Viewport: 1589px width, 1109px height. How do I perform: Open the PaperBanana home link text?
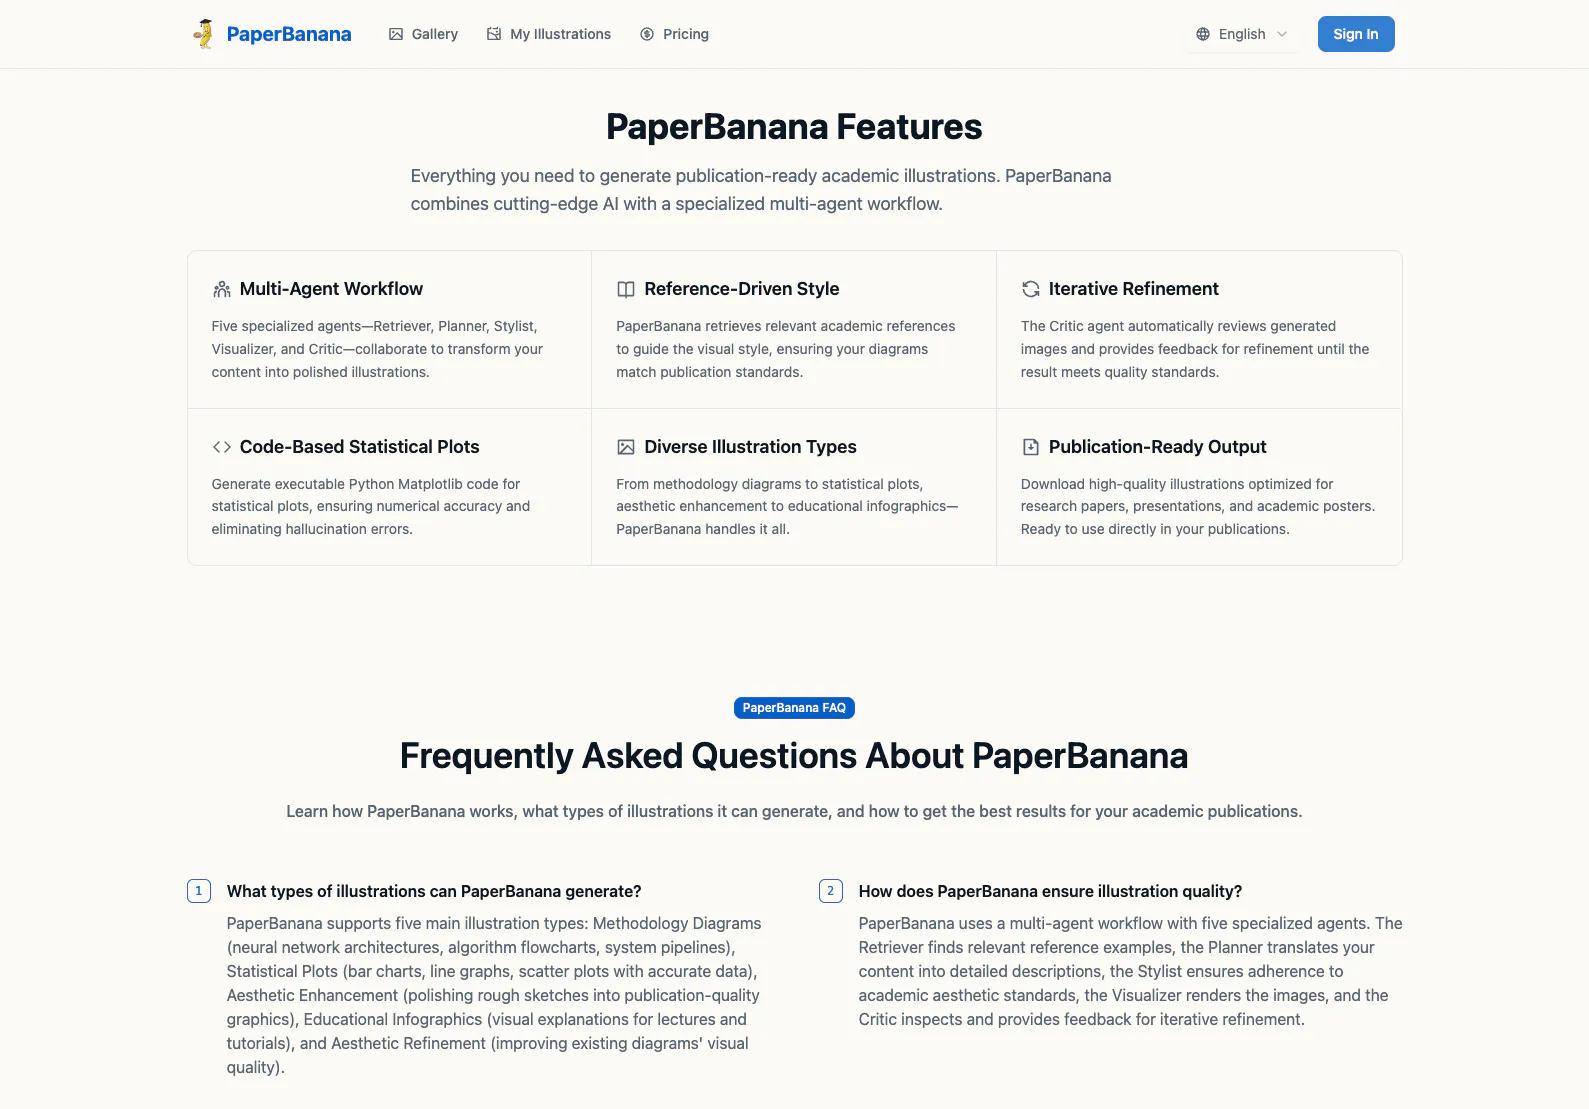pos(289,34)
